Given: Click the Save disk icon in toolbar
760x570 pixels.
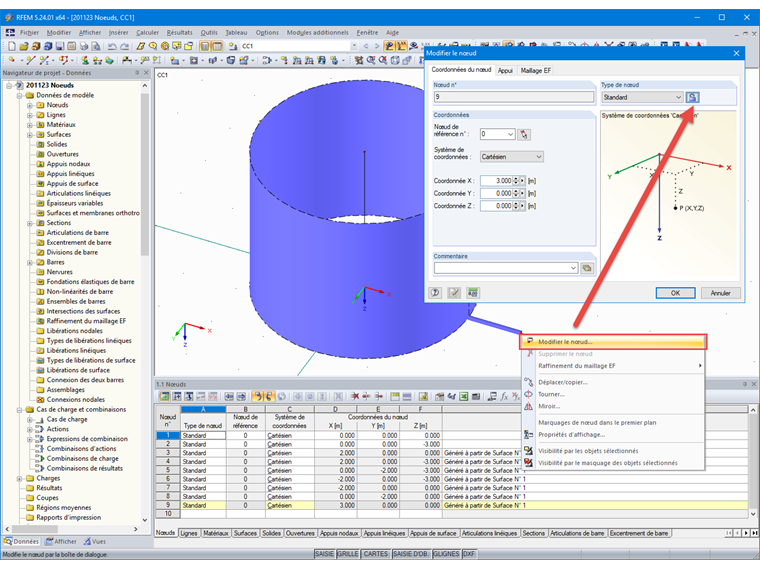Looking at the screenshot, I should (x=60, y=46).
